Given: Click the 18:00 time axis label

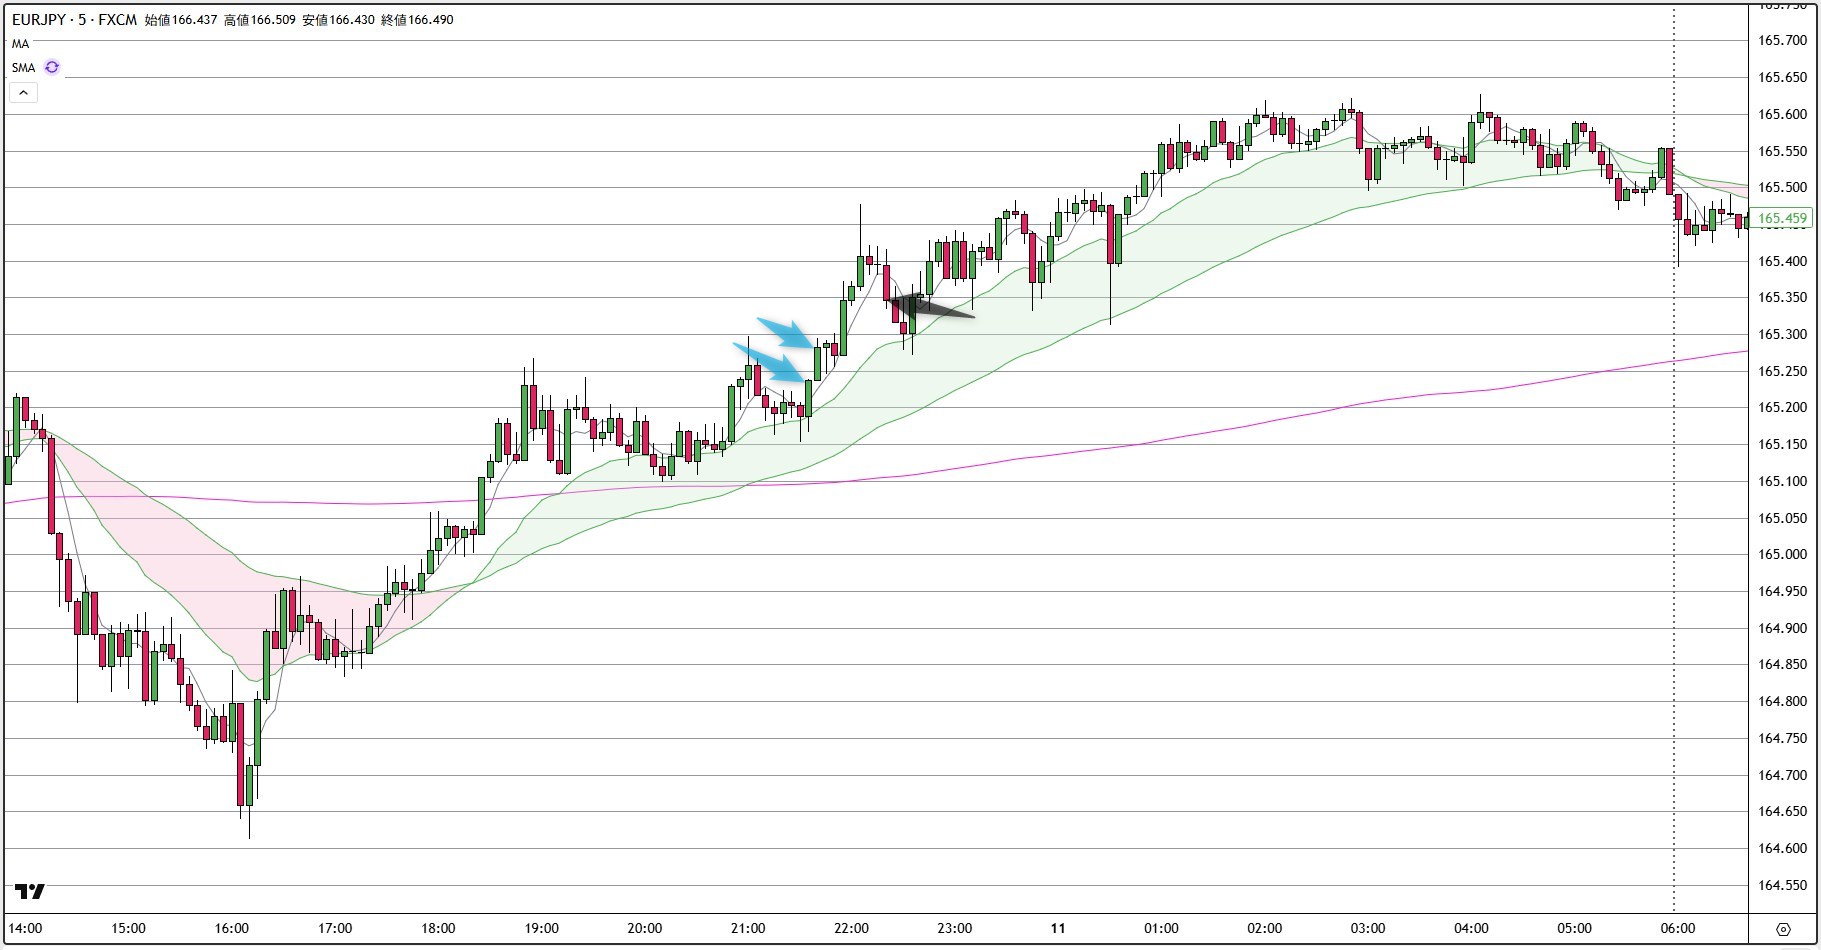Looking at the screenshot, I should click(438, 928).
